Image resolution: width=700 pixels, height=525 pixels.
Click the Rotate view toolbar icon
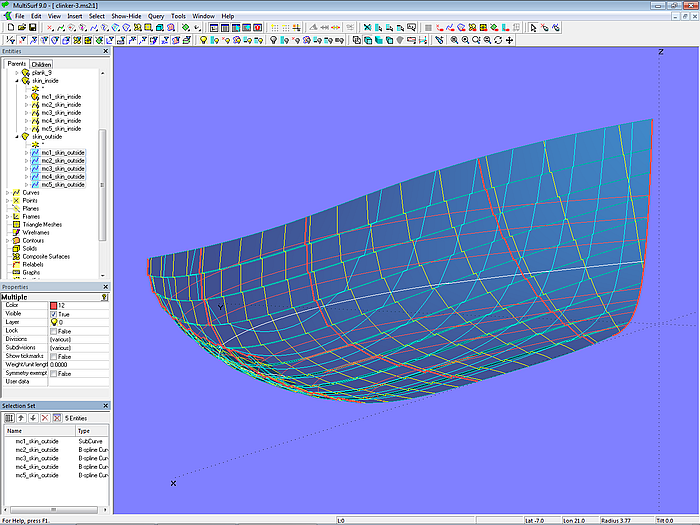(x=497, y=41)
